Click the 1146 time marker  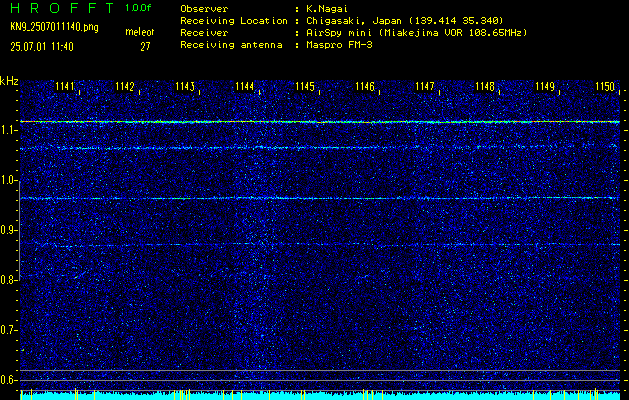(365, 86)
